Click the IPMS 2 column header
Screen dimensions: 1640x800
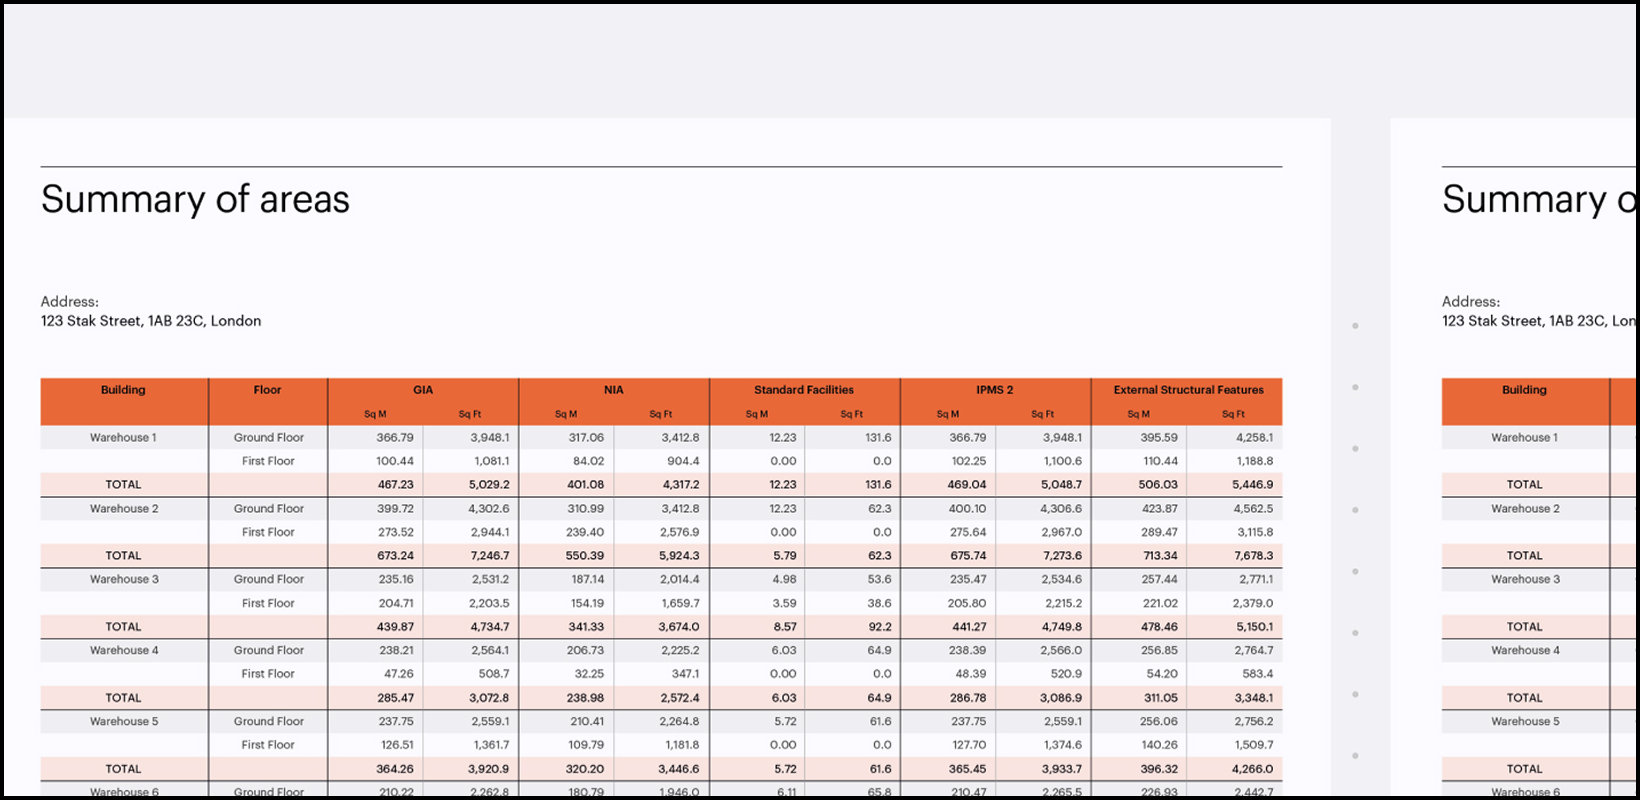click(994, 390)
